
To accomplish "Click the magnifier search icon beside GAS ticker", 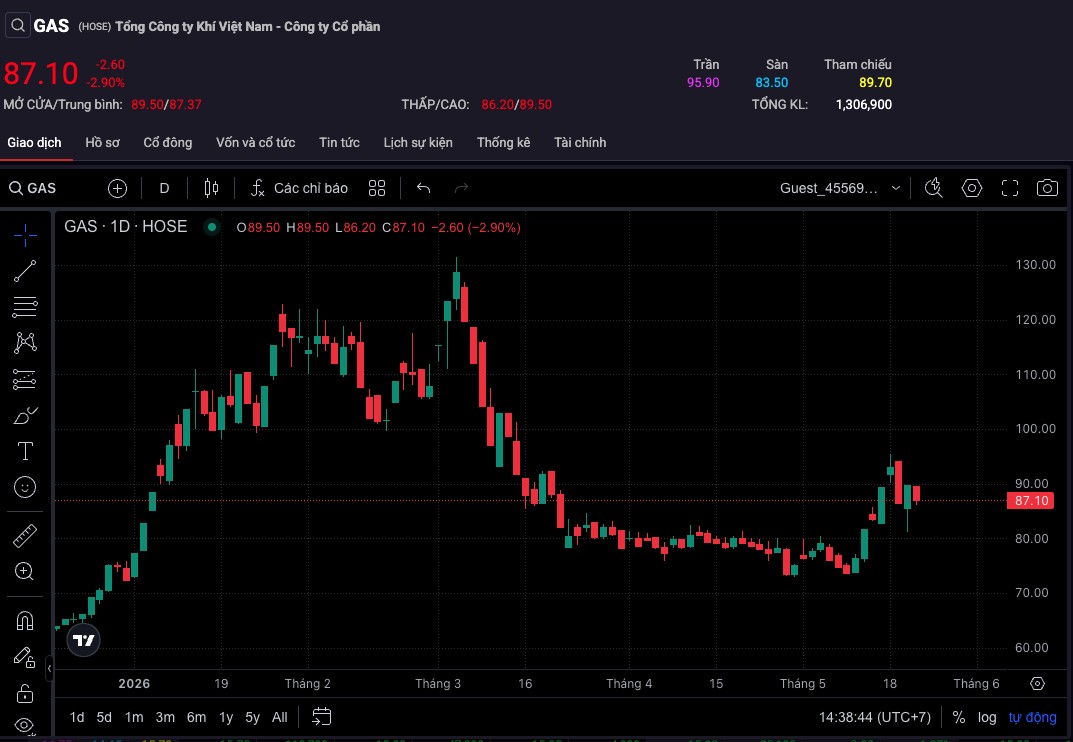I will [18, 26].
